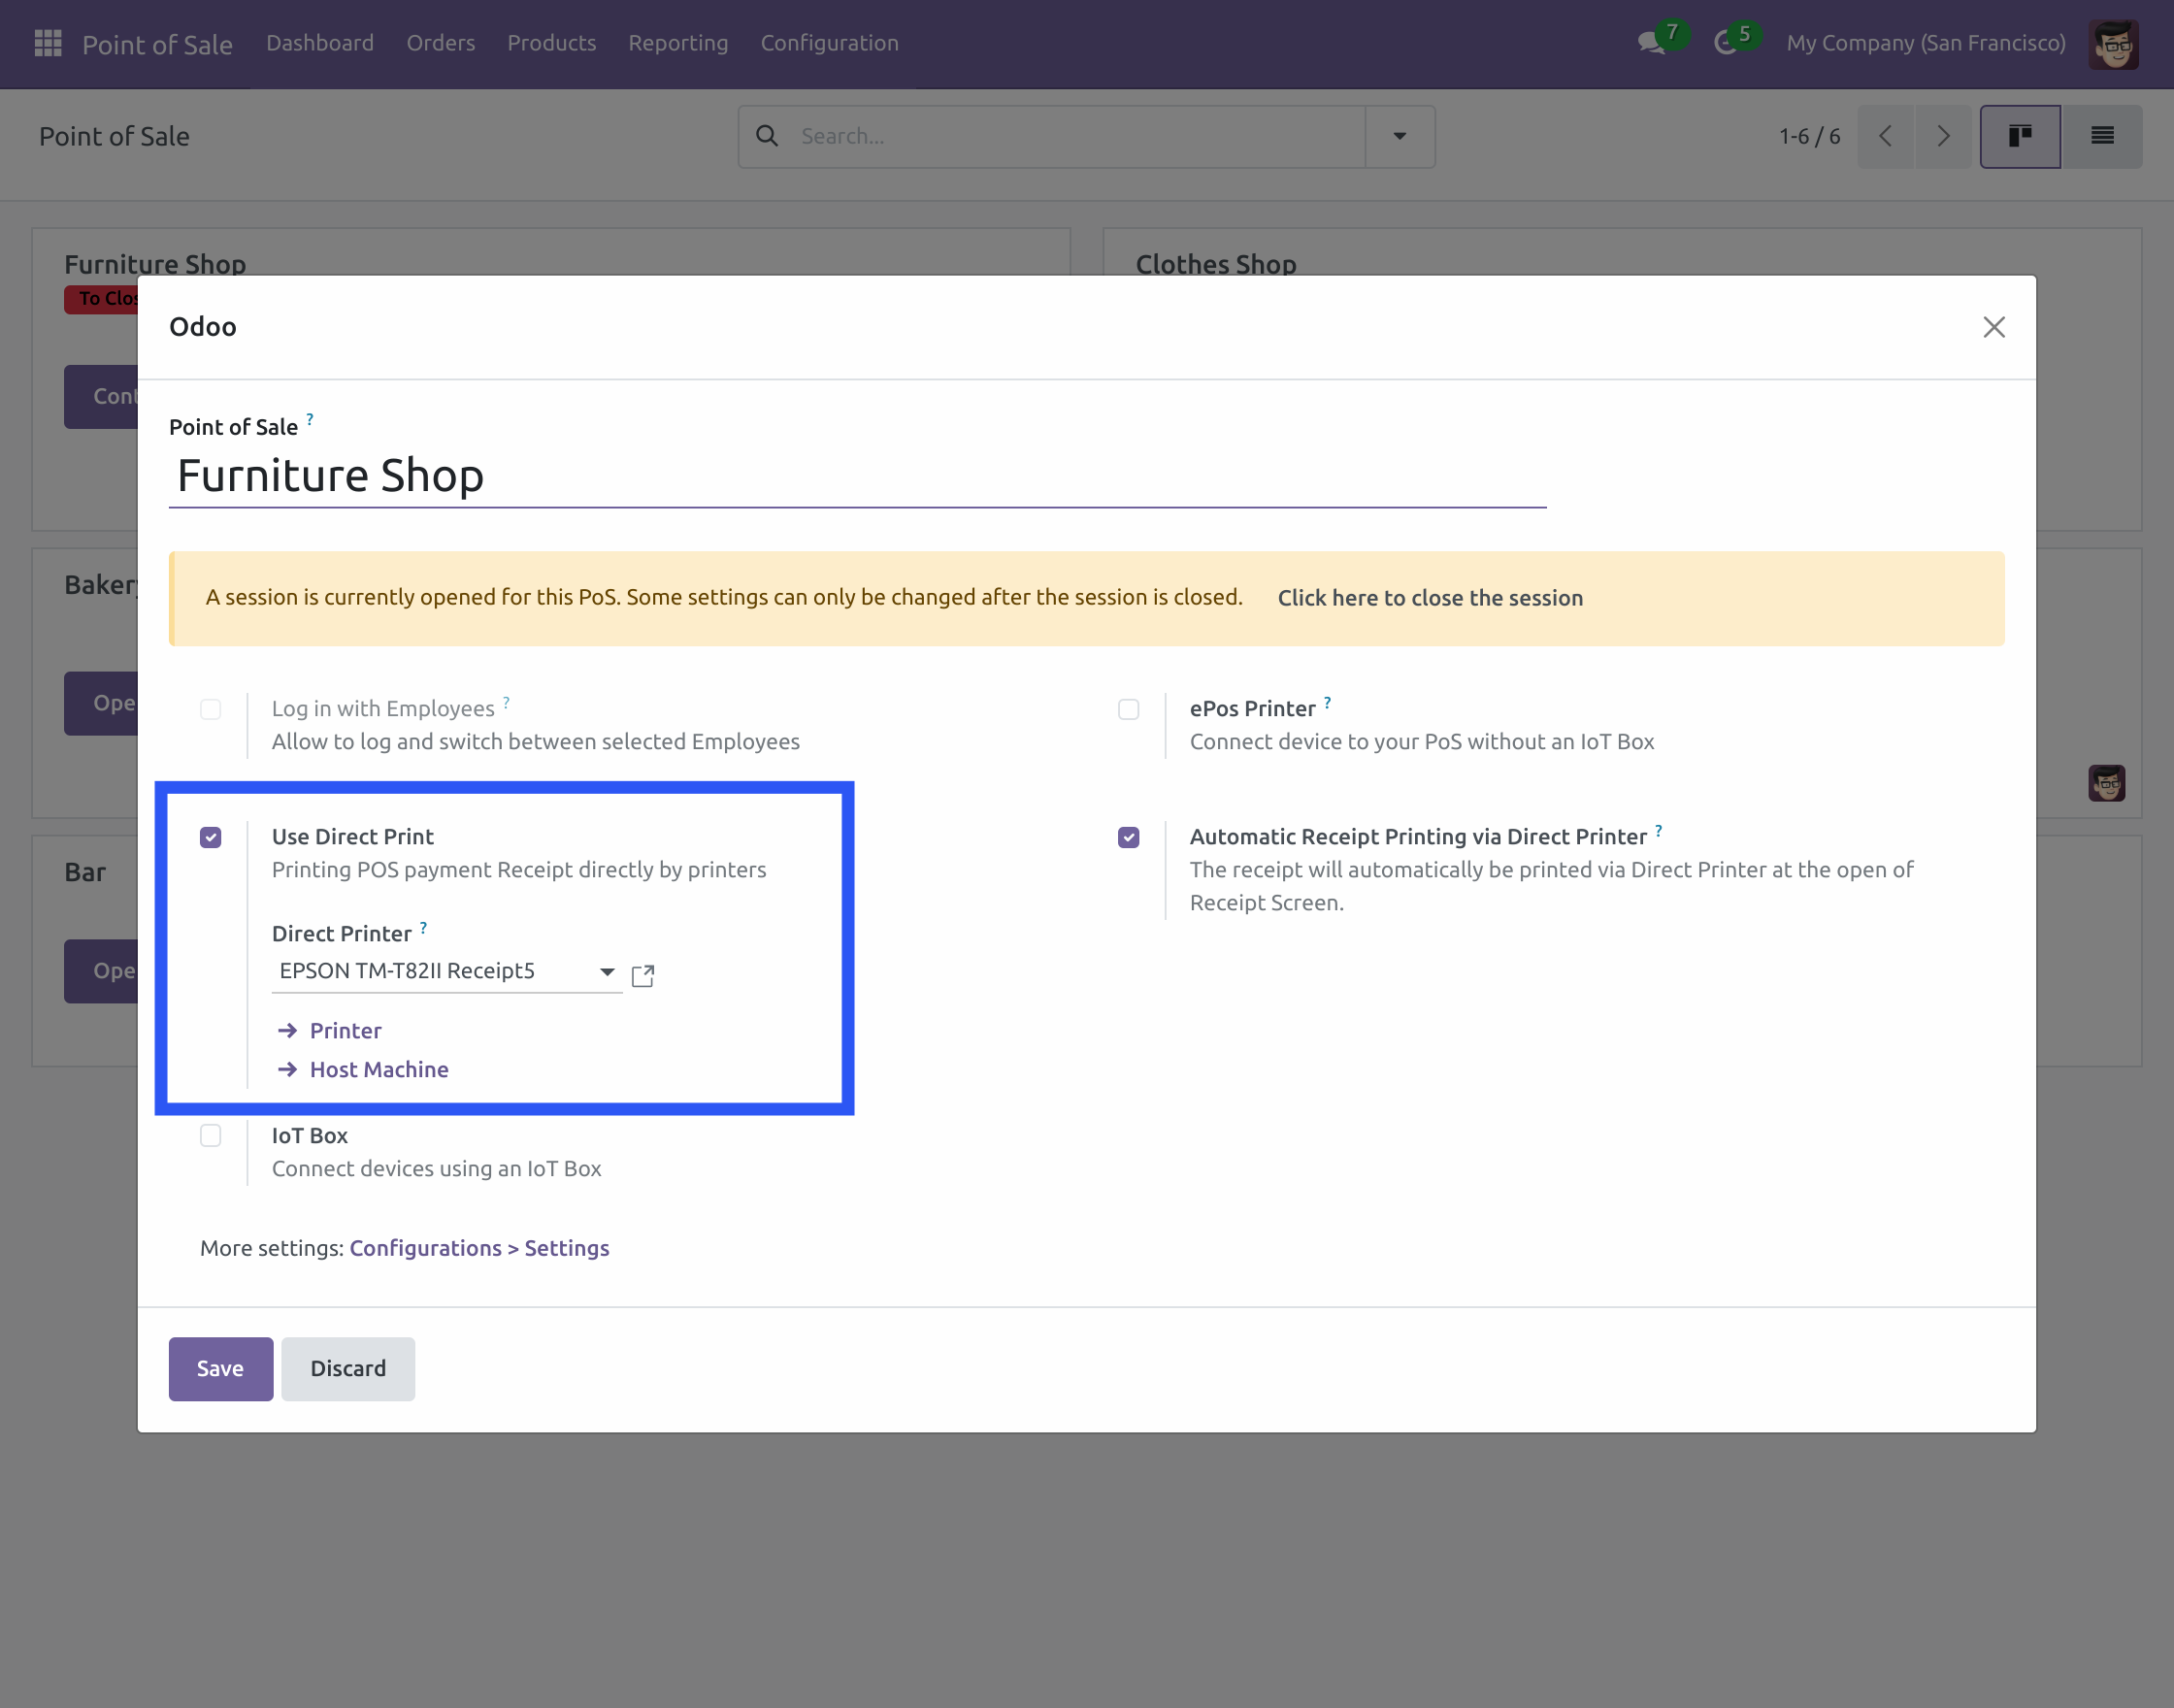This screenshot has width=2174, height=1708.
Task: Open the apps grid menu icon
Action: (x=48, y=43)
